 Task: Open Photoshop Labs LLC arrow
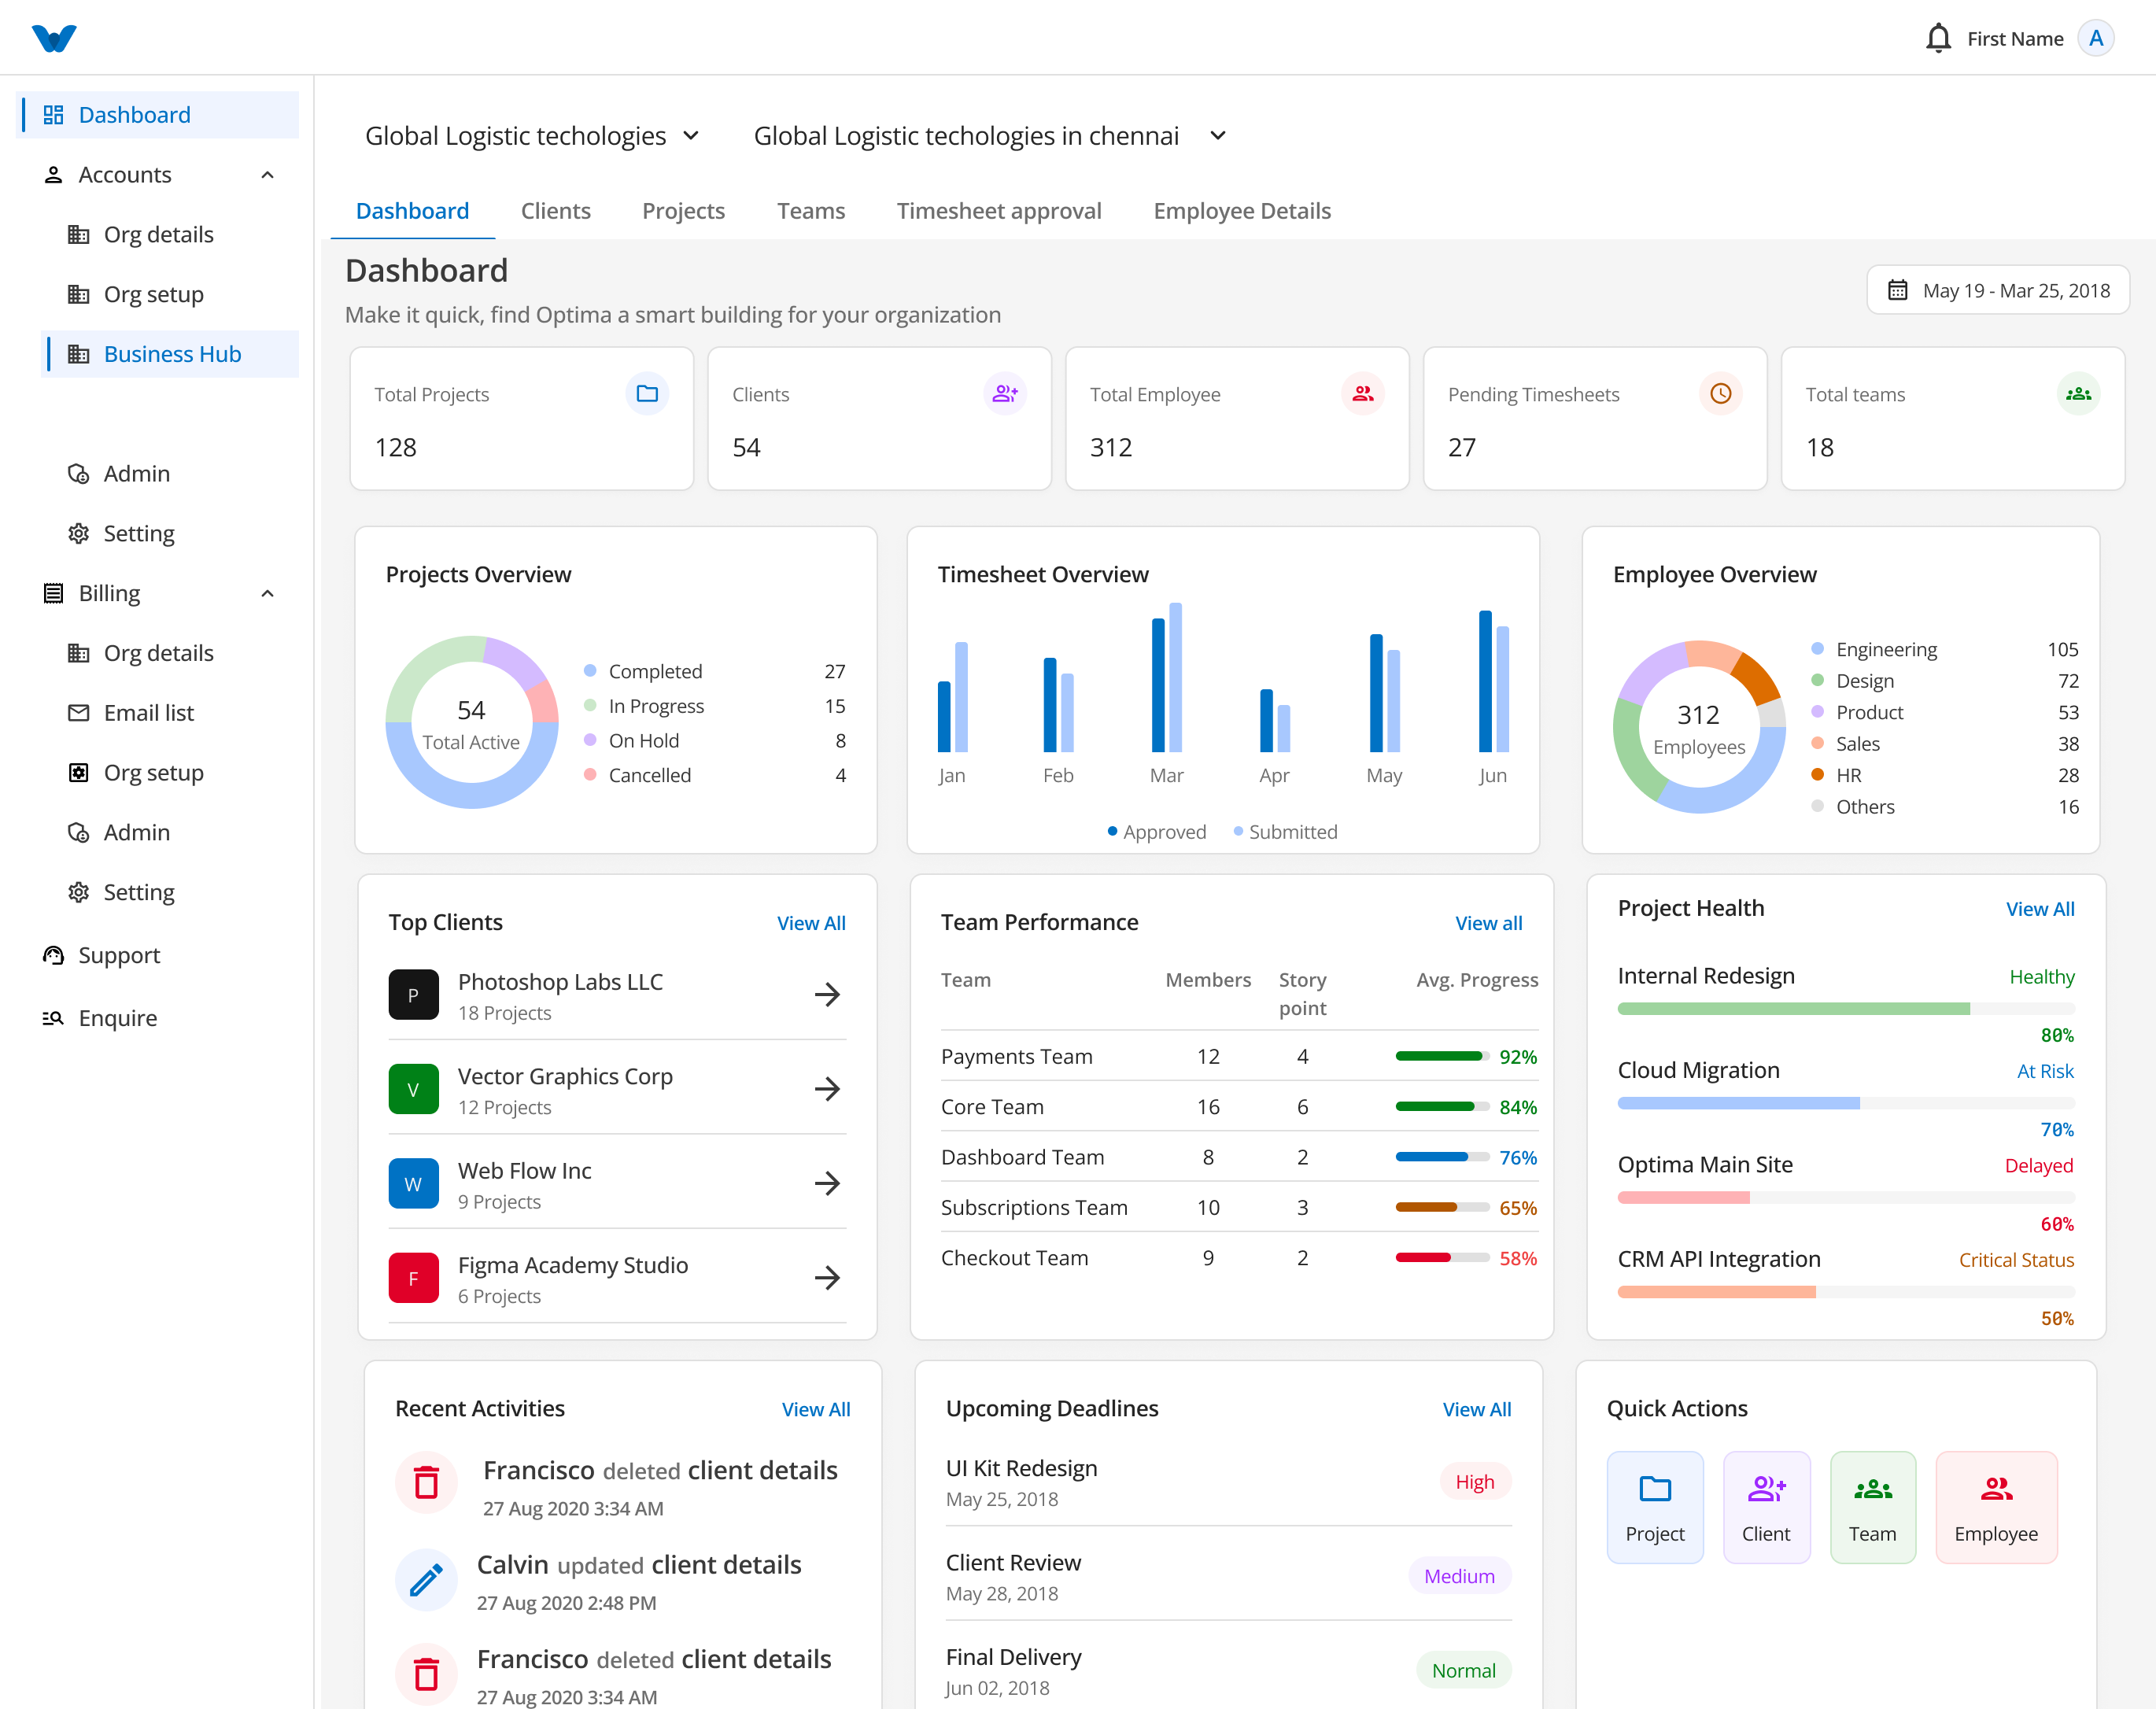click(827, 994)
